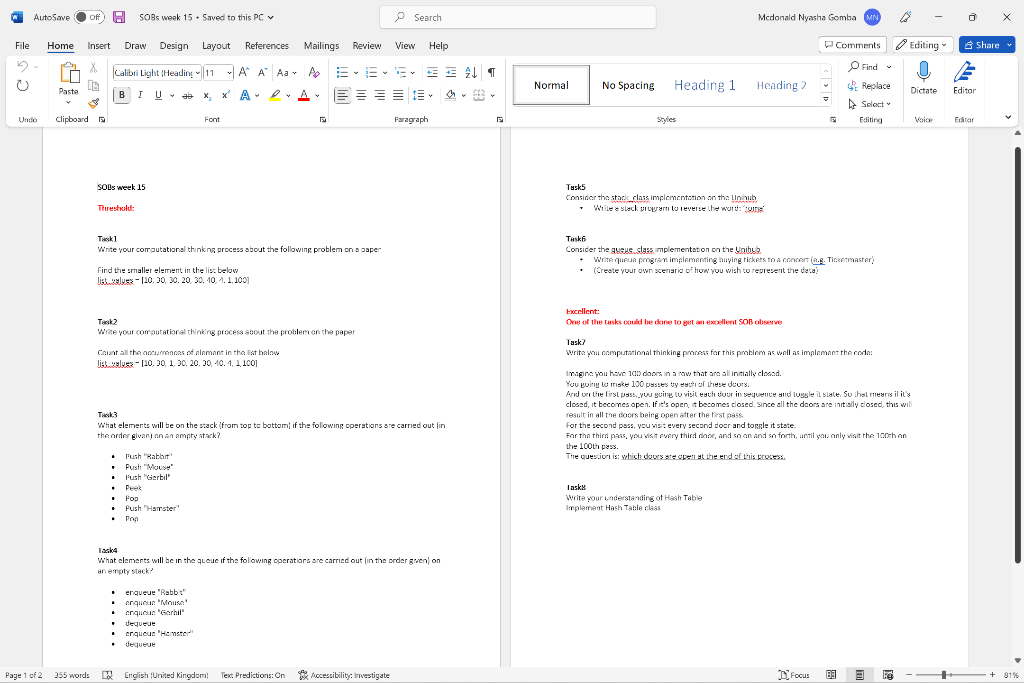Open the font name dropdown
This screenshot has width=1024, height=683.
pyautogui.click(x=197, y=72)
